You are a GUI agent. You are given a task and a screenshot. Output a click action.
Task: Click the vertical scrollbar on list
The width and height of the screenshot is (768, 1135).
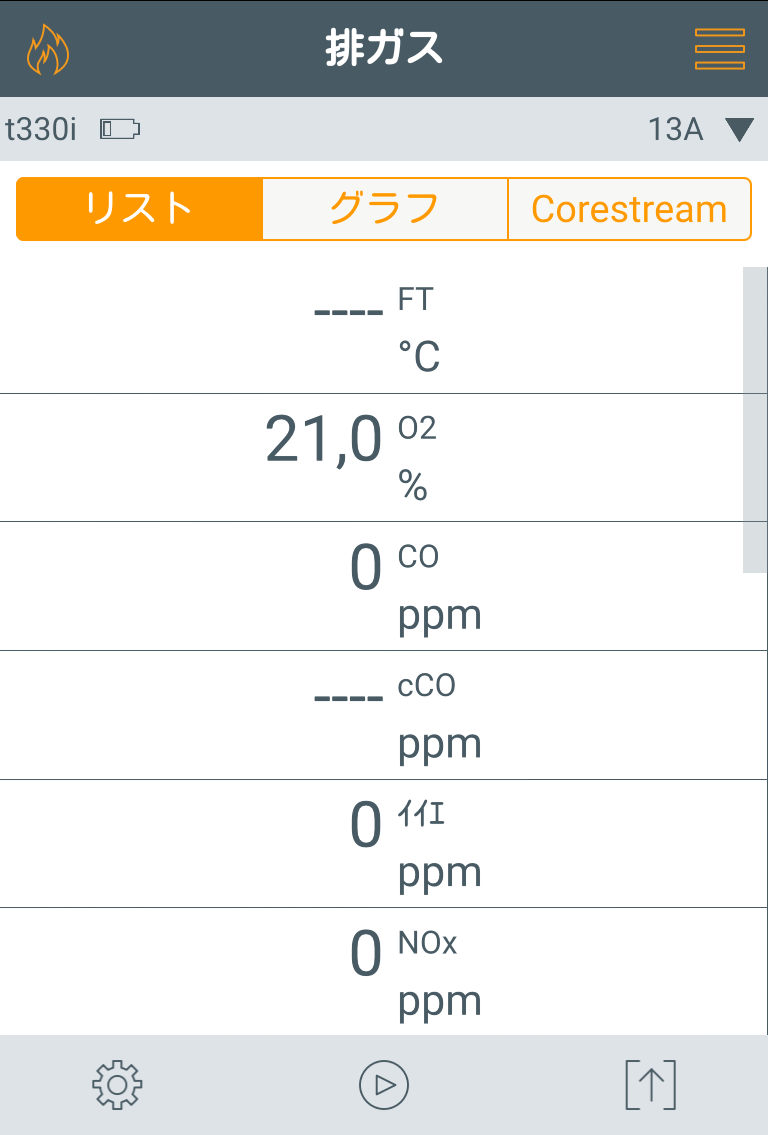tap(754, 420)
